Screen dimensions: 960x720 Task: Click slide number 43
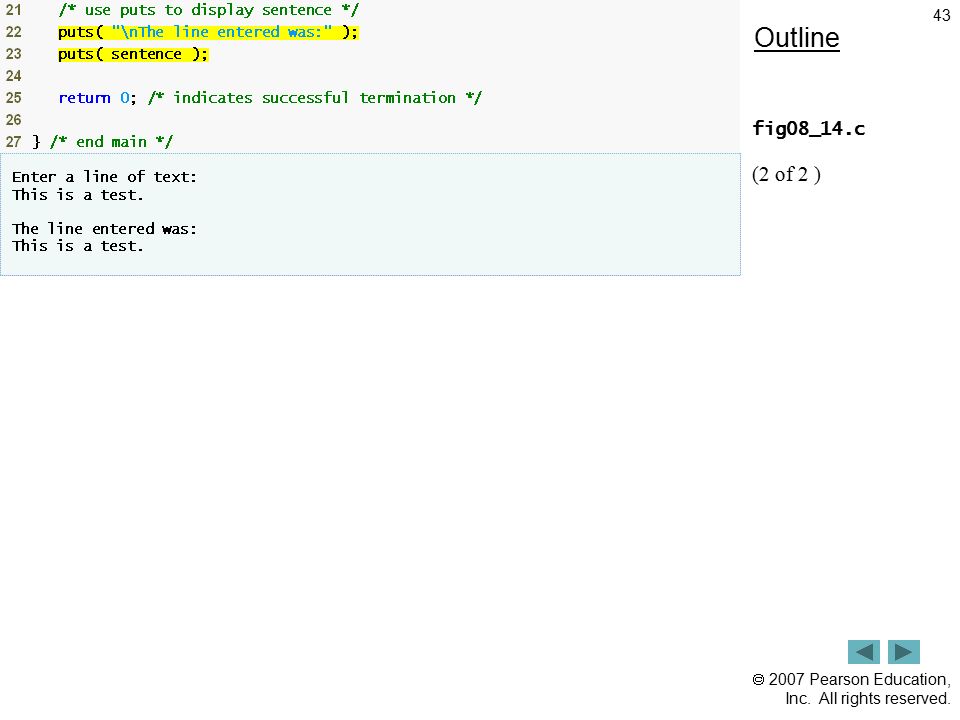point(941,15)
